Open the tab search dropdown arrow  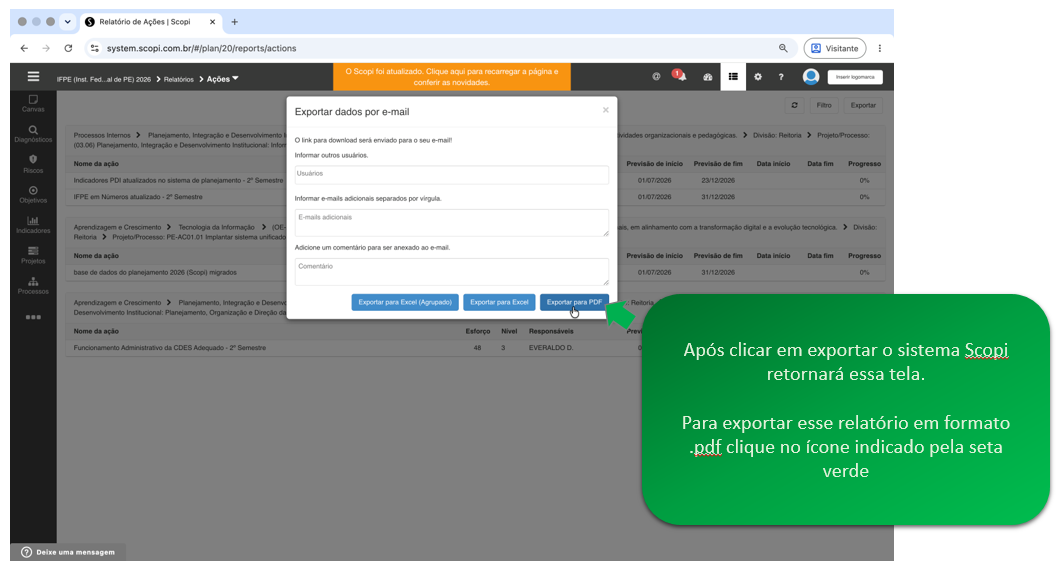pyautogui.click(x=68, y=22)
